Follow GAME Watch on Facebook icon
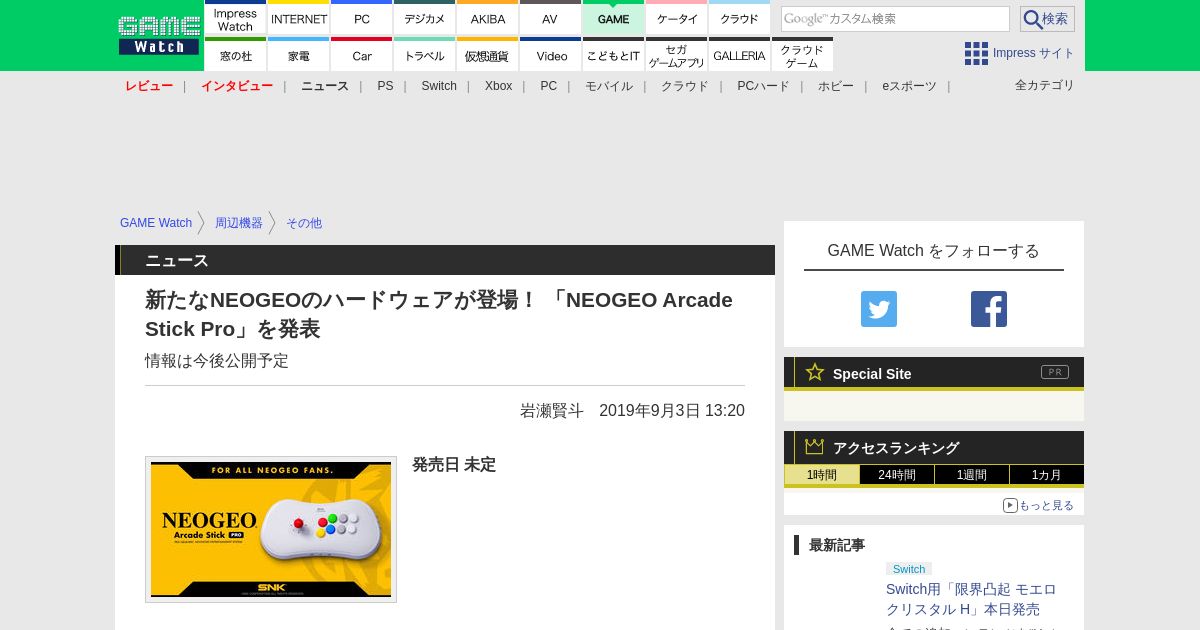Image resolution: width=1200 pixels, height=630 pixels. [989, 309]
